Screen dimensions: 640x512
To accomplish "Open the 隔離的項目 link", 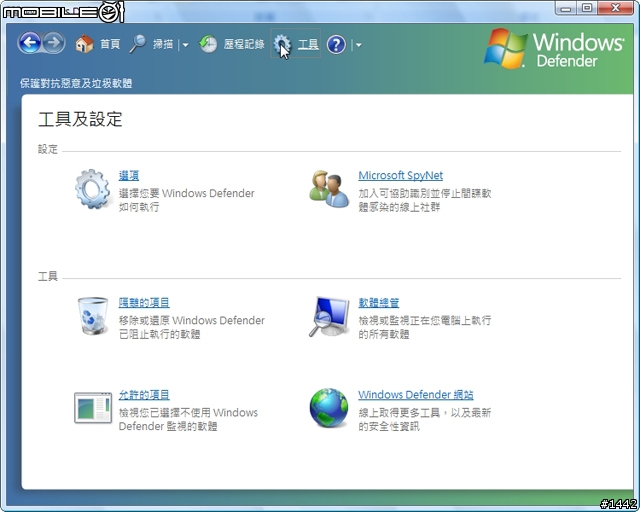I will tap(144, 303).
